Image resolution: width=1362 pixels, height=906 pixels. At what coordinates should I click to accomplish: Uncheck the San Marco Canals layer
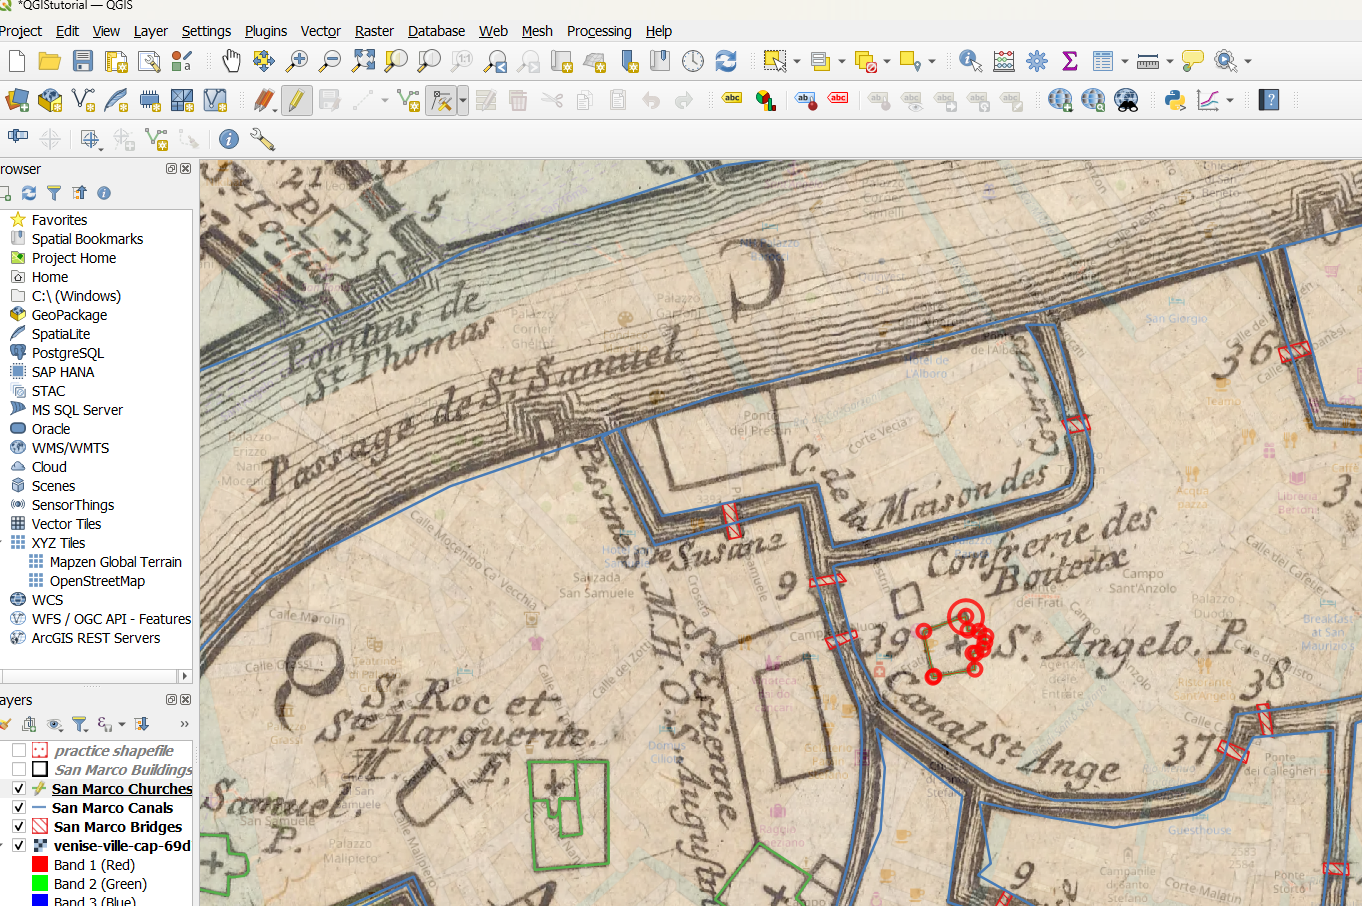(19, 807)
